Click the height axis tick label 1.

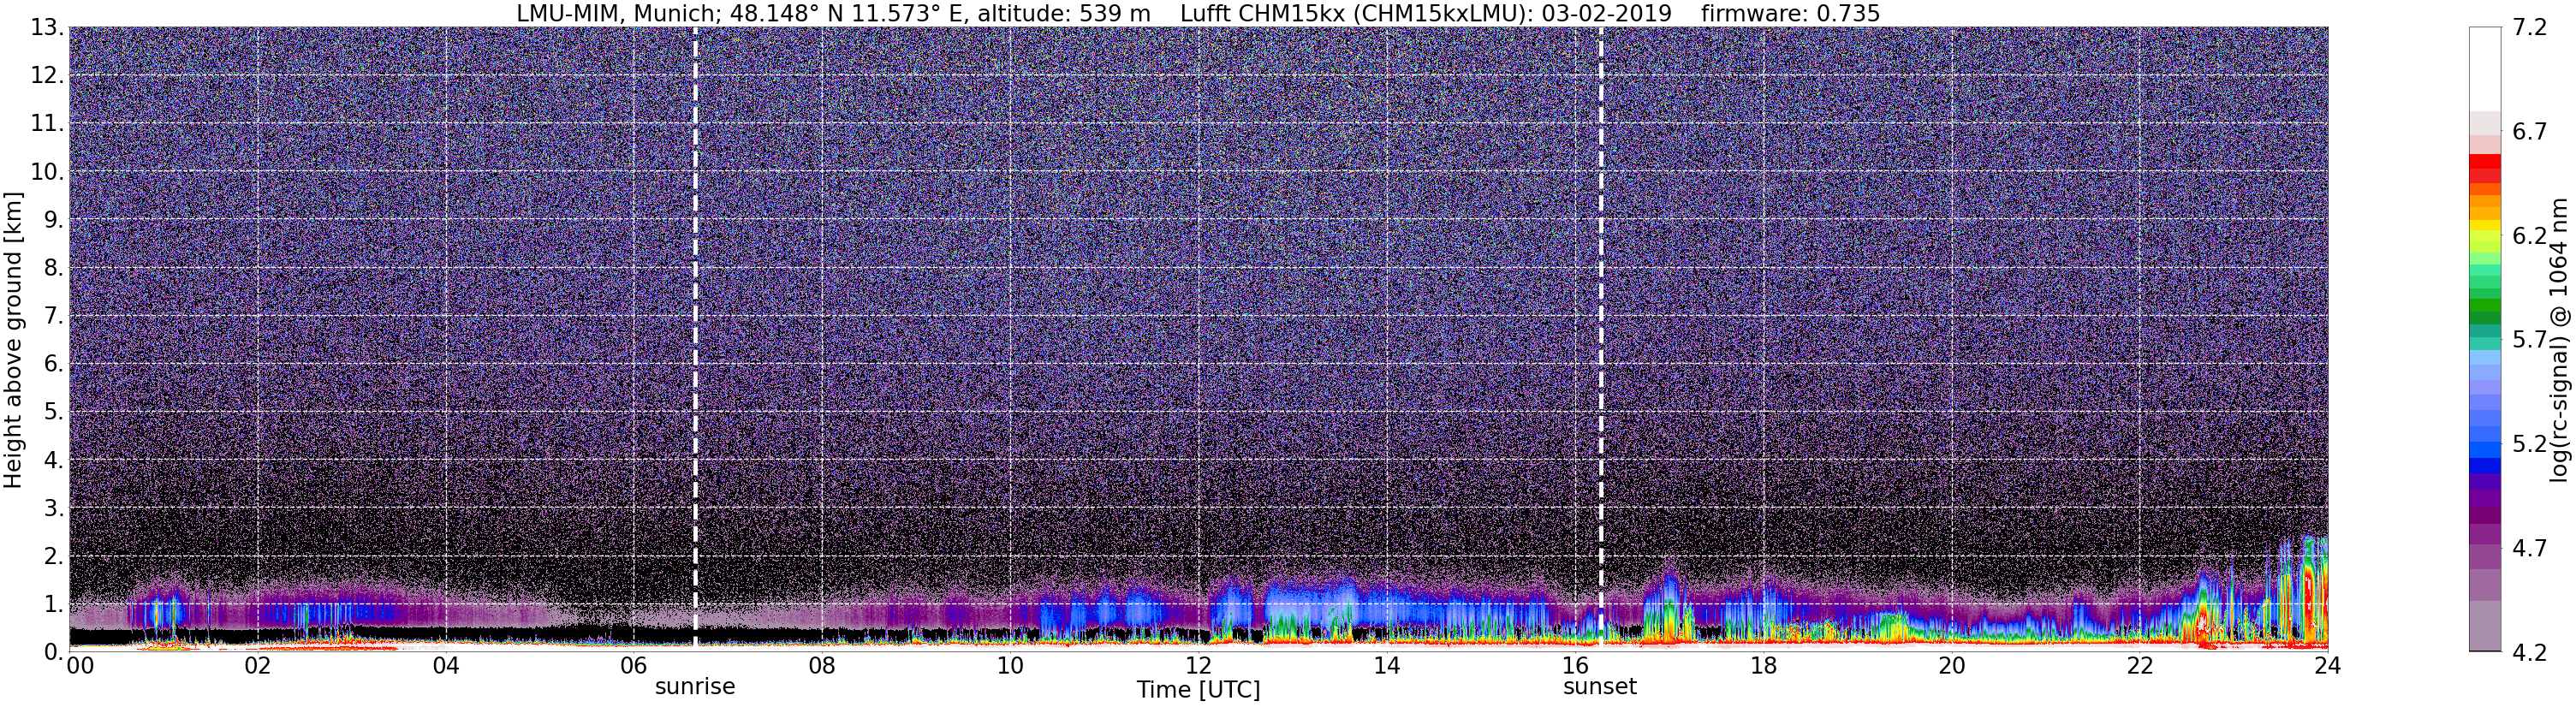pyautogui.click(x=54, y=604)
